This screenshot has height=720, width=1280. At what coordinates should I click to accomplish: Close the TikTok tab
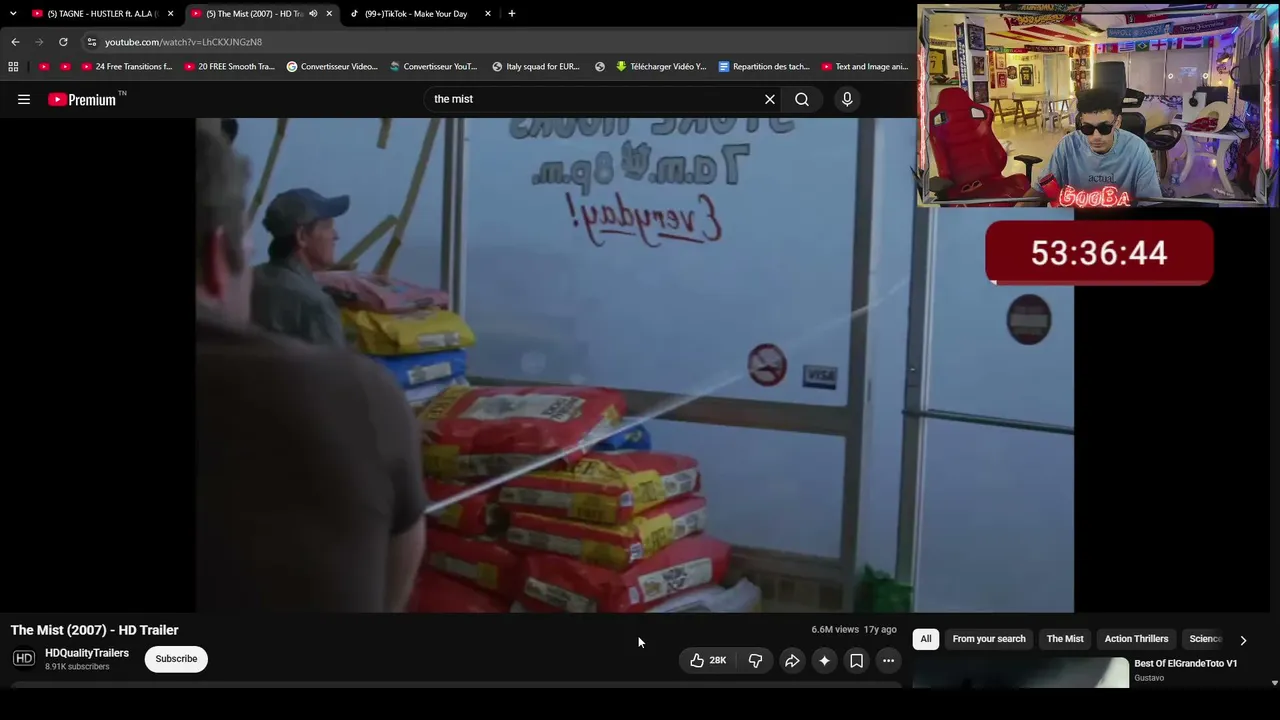[x=488, y=14]
